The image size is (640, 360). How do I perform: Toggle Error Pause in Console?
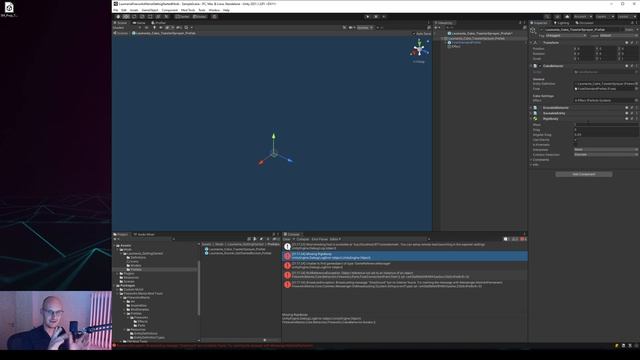[320, 239]
